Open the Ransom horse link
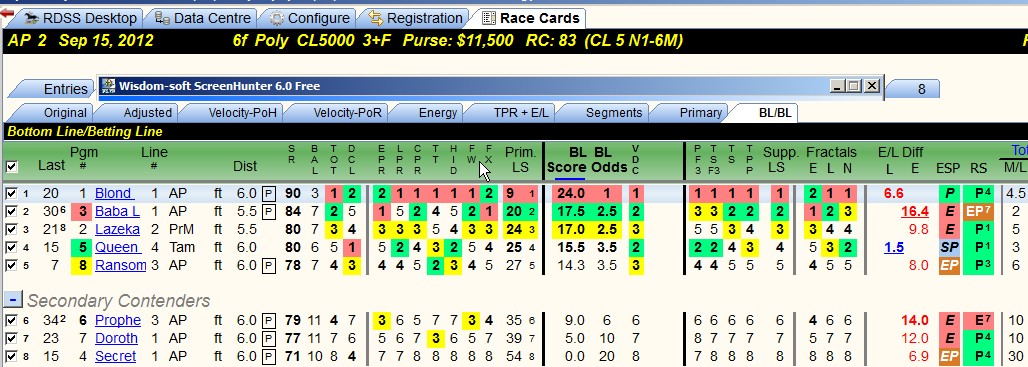This screenshot has width=1028, height=367. (121, 265)
